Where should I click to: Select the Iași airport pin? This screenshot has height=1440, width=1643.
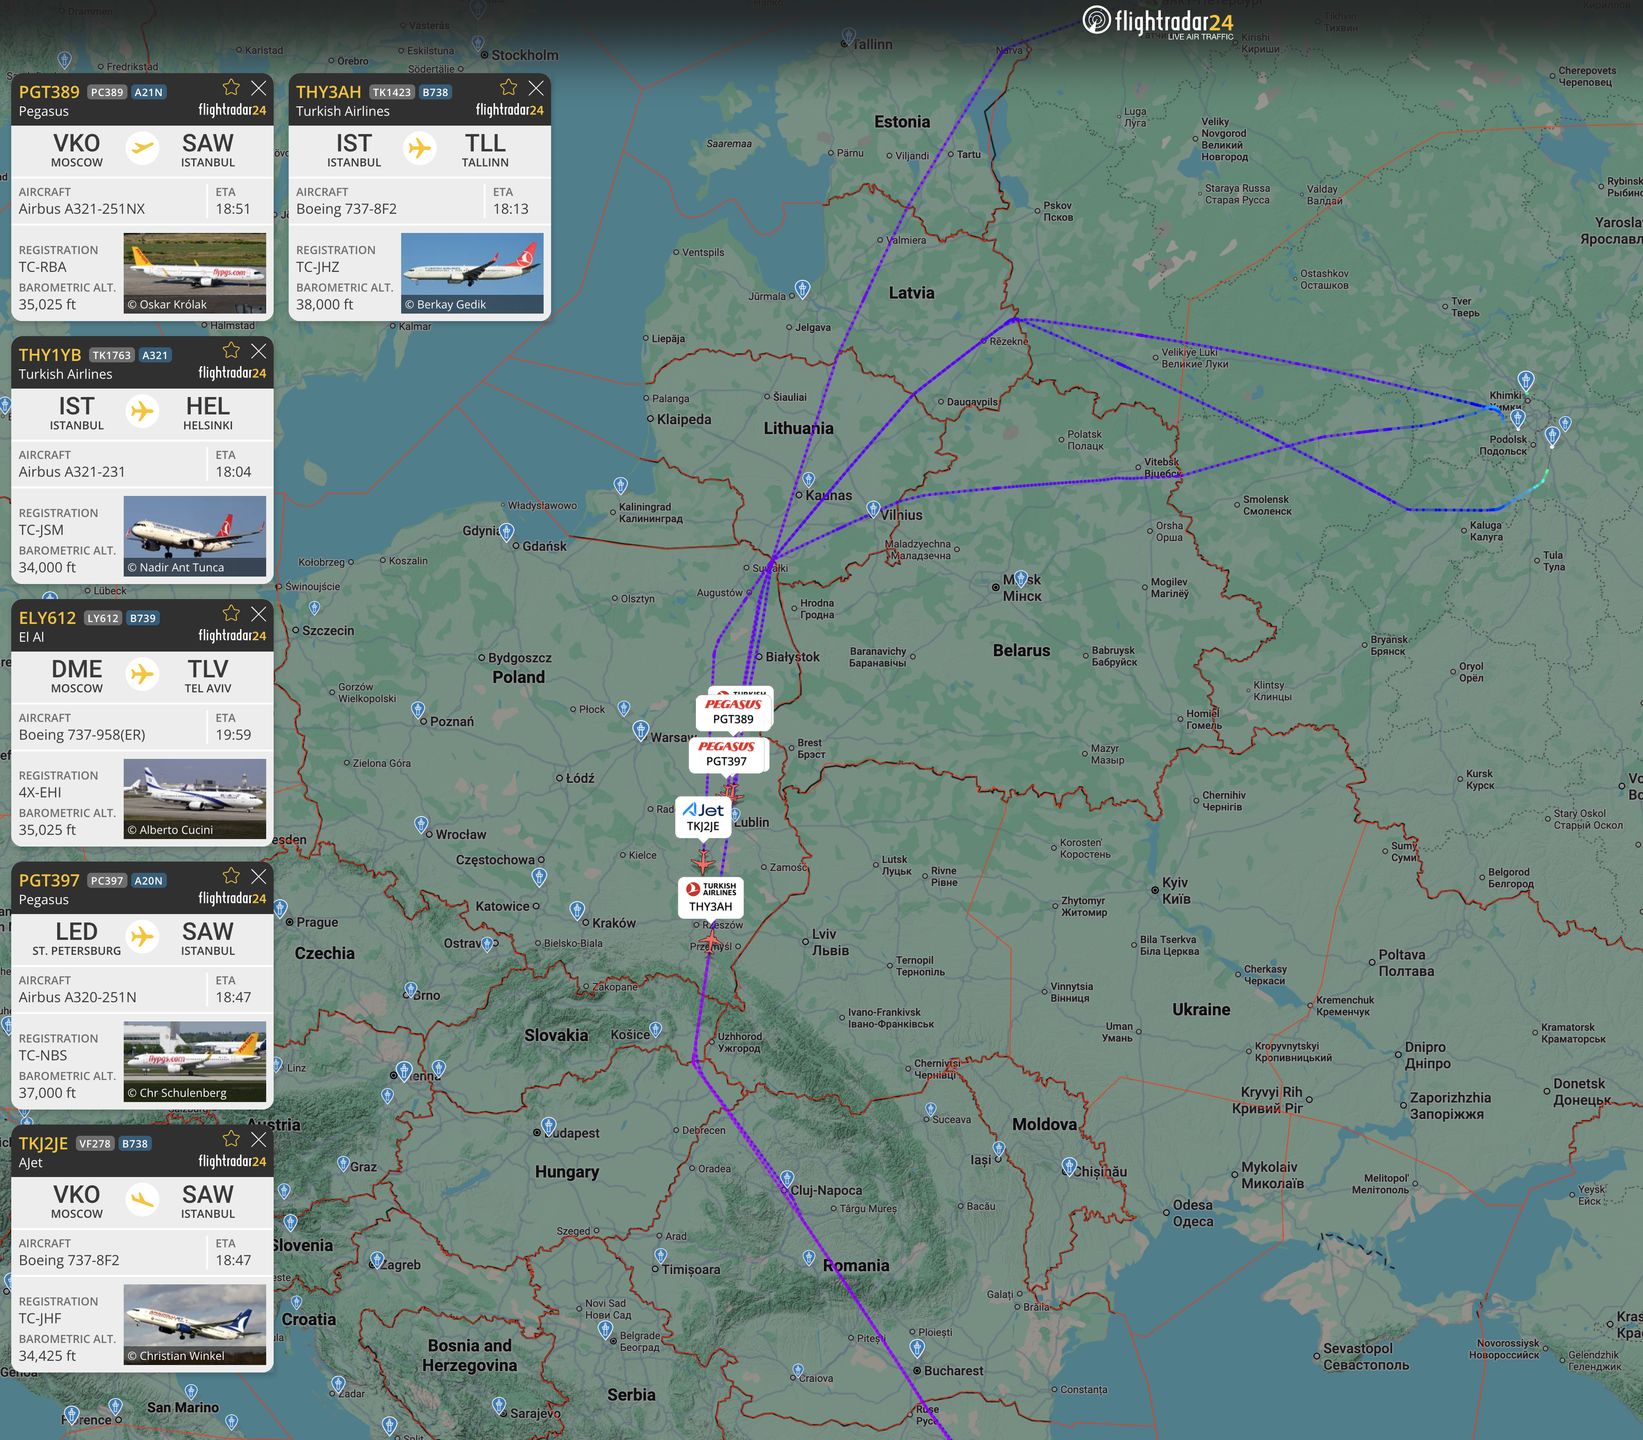[x=999, y=1150]
